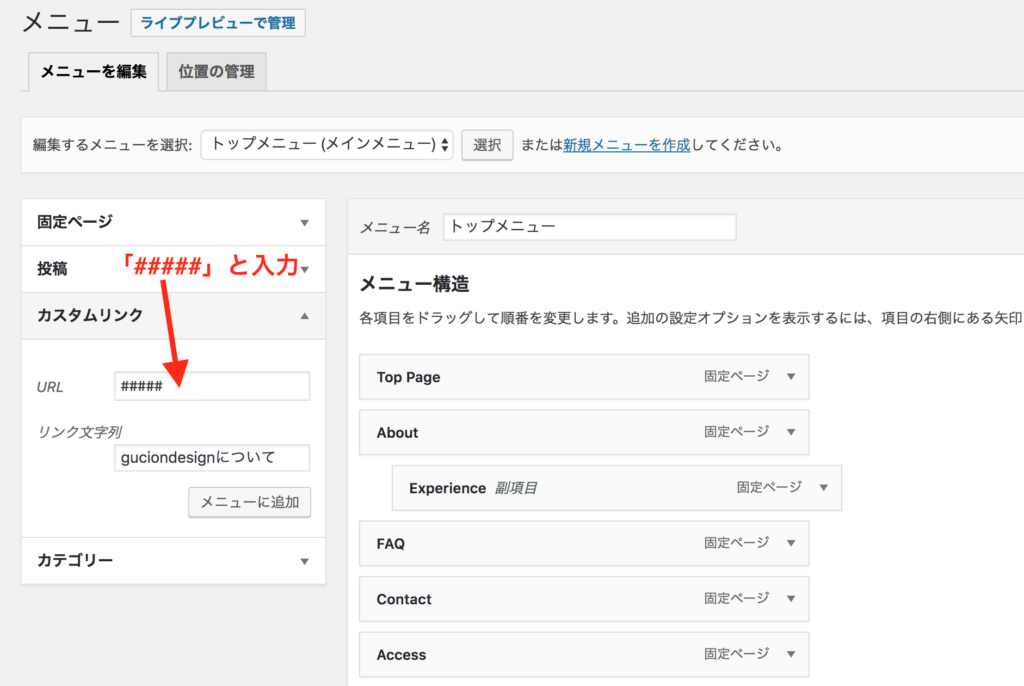The height and width of the screenshot is (686, 1024).
Task: Open the 新規メニューを作成 link
Action: point(626,145)
